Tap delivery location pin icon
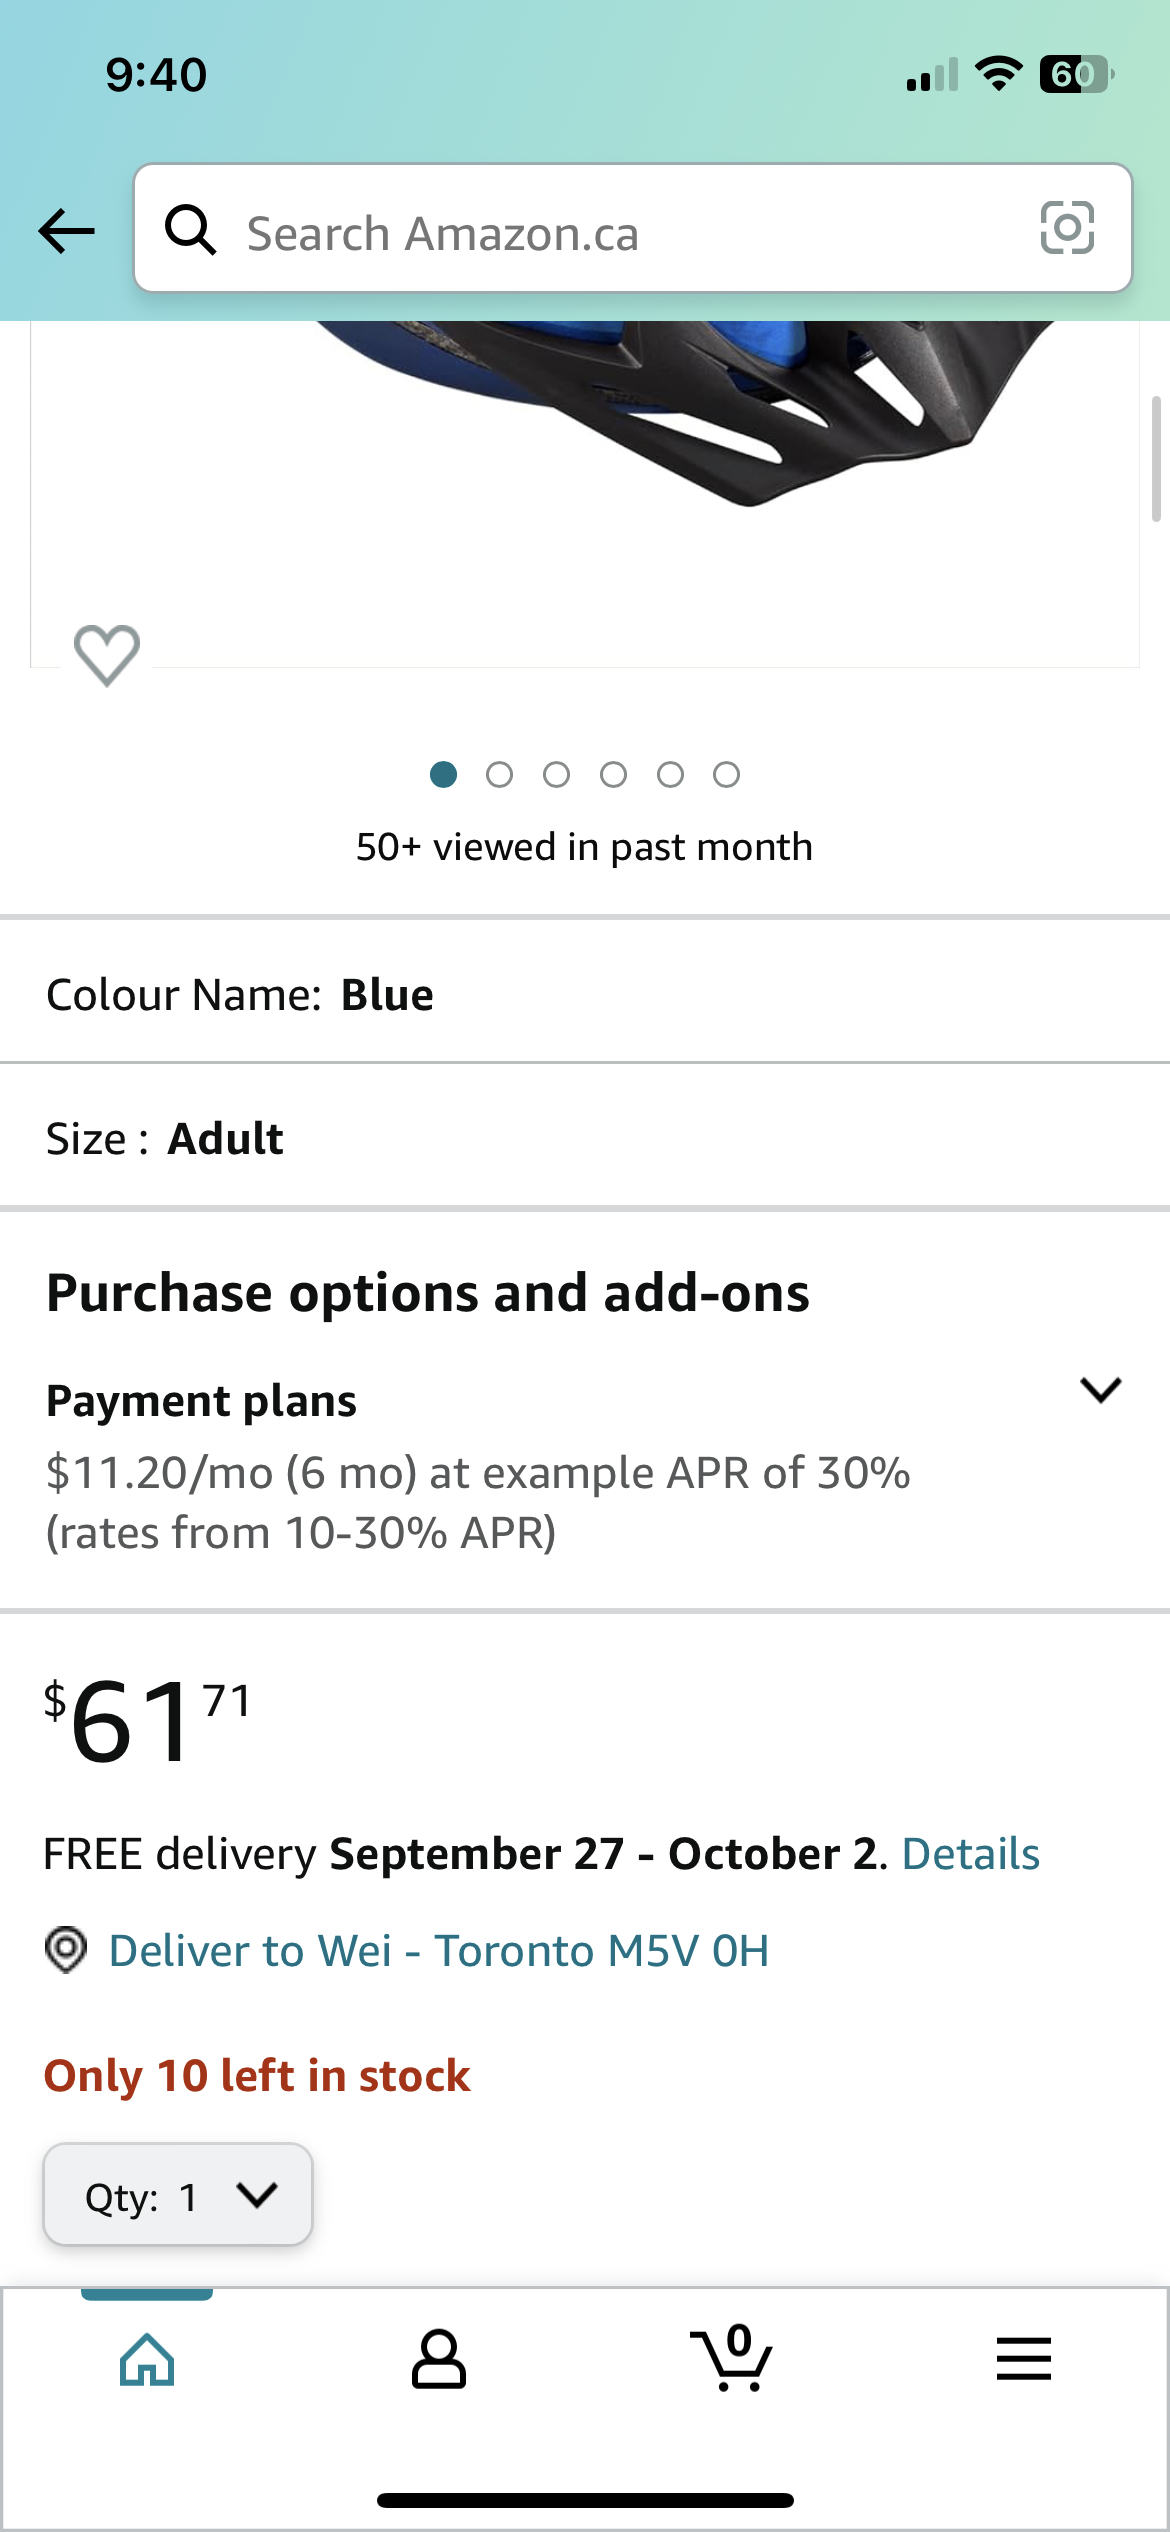The width and height of the screenshot is (1170, 2532). click(66, 1950)
